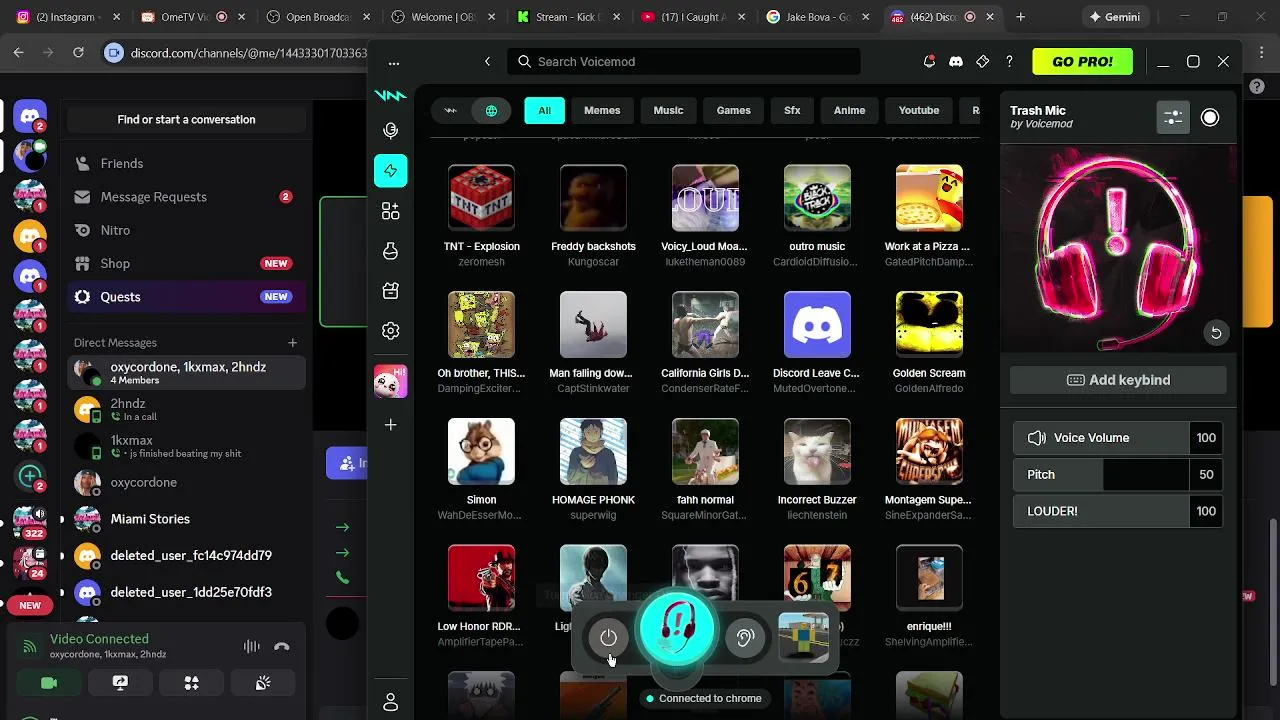
Task: Add a Discord server with plus icon
Action: coord(30,477)
